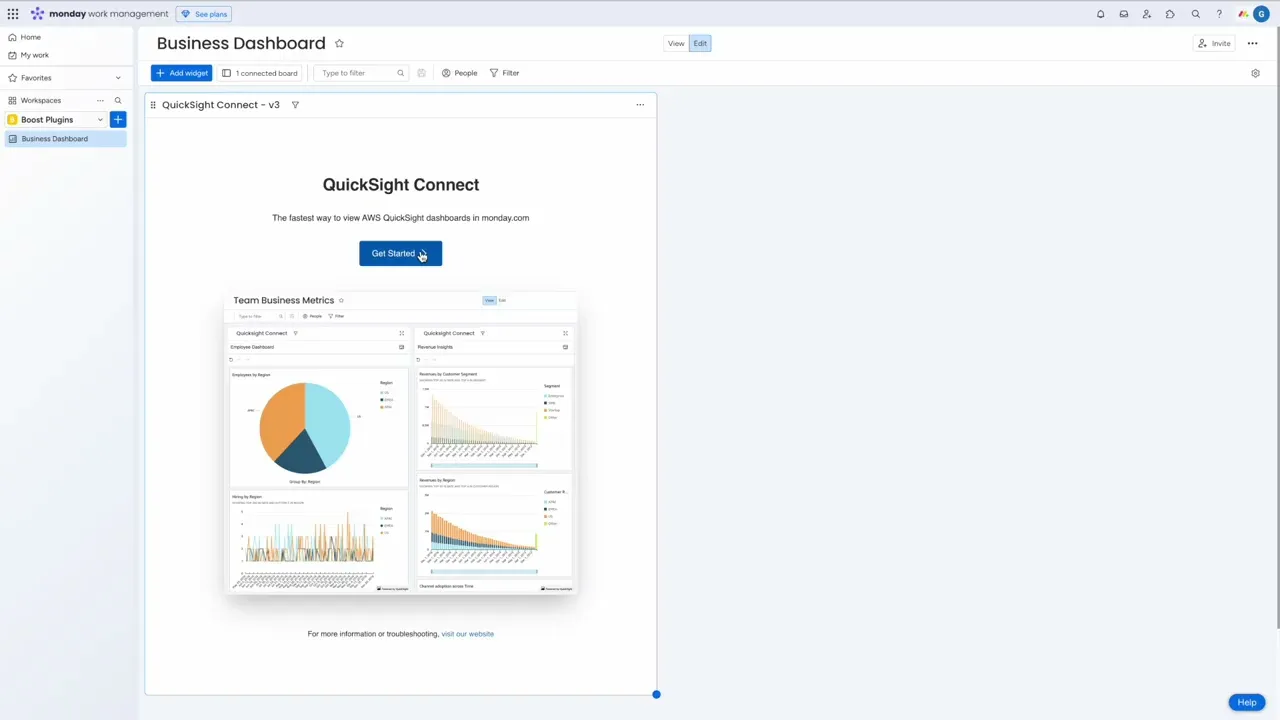Star the Business Dashboard as favorite
This screenshot has width=1280, height=720.
point(339,43)
